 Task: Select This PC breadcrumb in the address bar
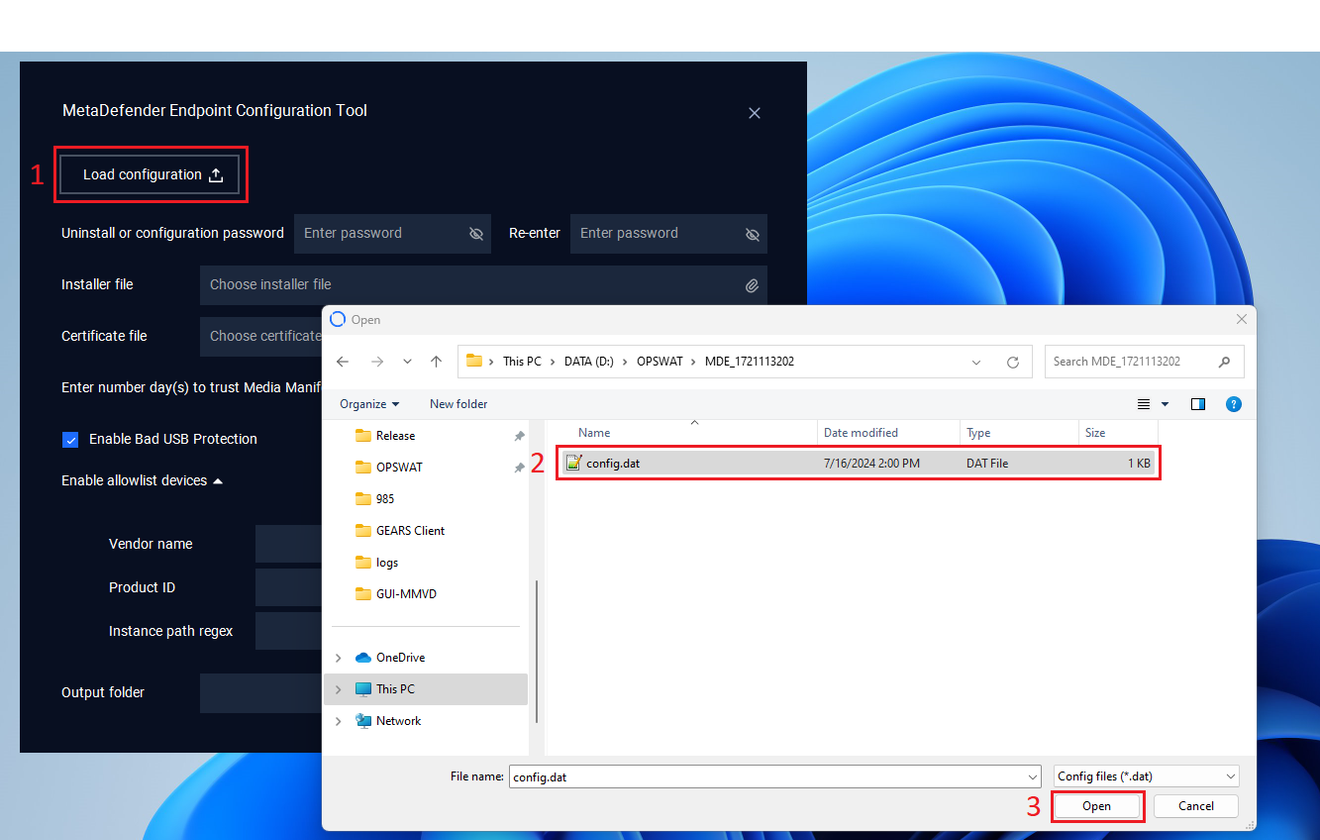[522, 361]
